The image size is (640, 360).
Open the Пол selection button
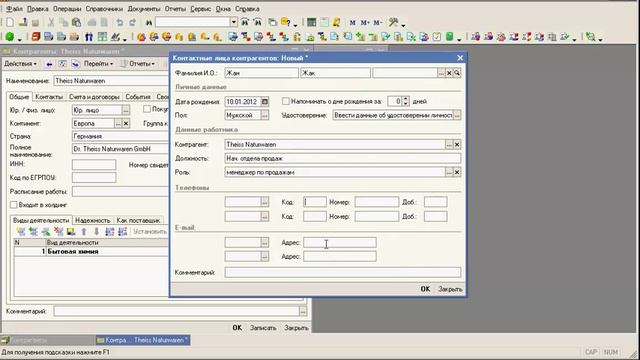coord(264,116)
